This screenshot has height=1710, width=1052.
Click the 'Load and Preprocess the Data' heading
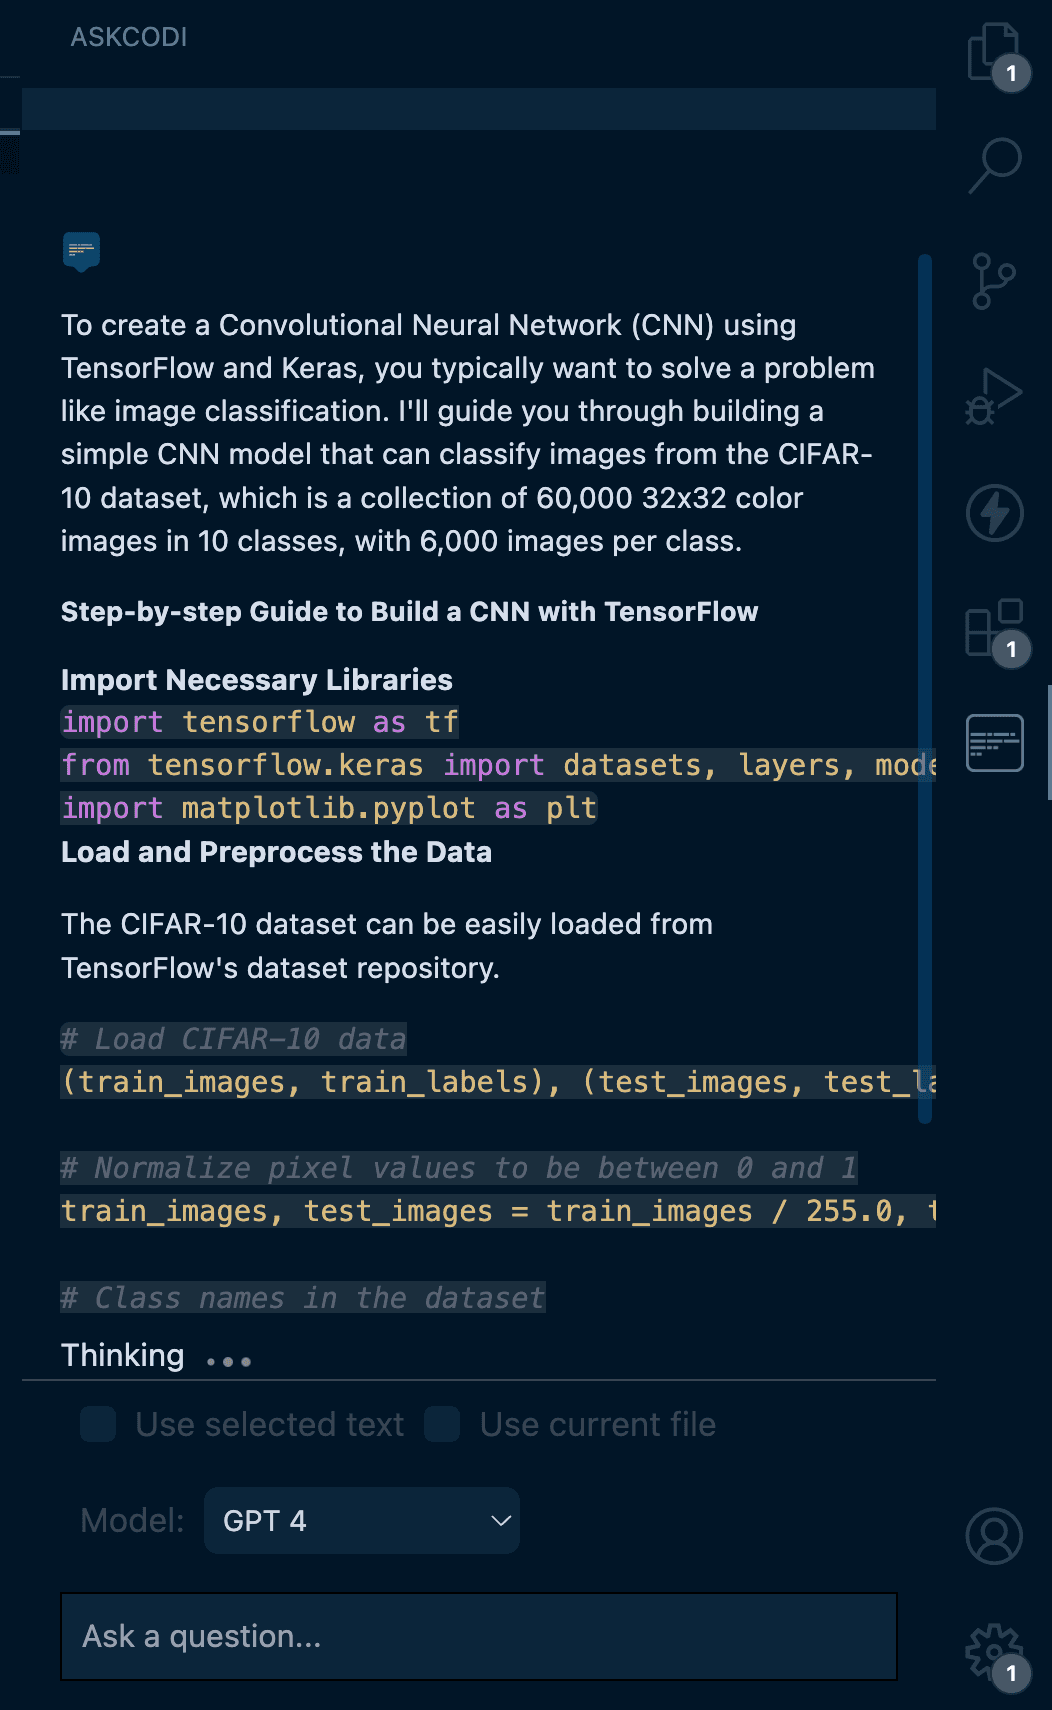[276, 852]
